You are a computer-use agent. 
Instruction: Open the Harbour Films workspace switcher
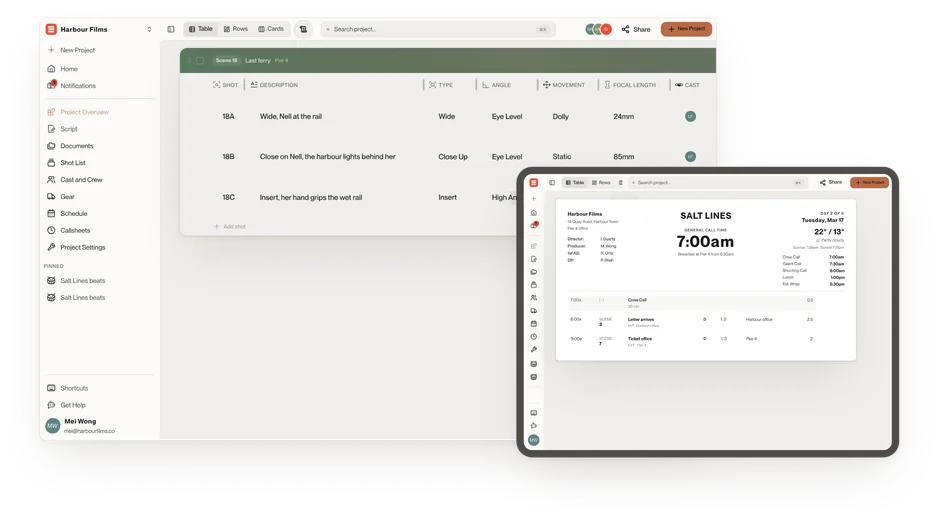(x=99, y=29)
